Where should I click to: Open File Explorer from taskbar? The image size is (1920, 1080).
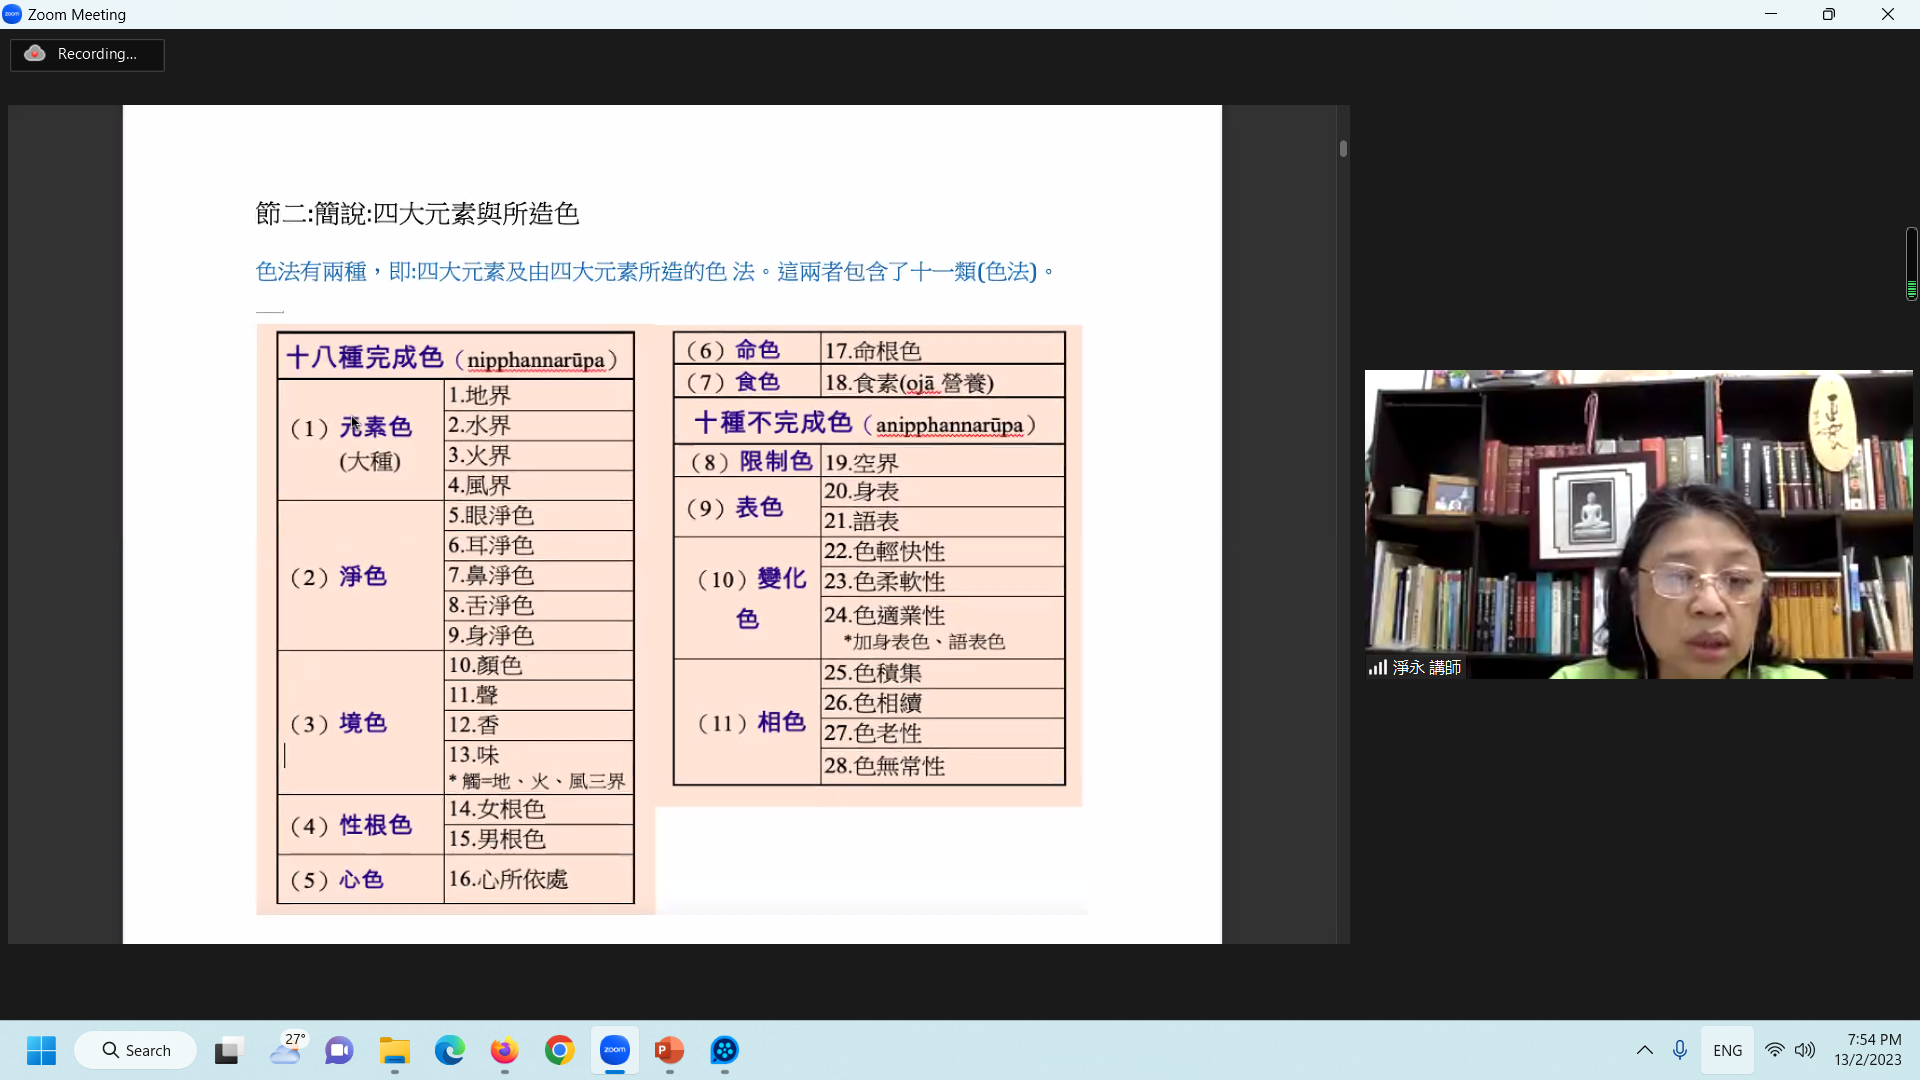pyautogui.click(x=395, y=1050)
